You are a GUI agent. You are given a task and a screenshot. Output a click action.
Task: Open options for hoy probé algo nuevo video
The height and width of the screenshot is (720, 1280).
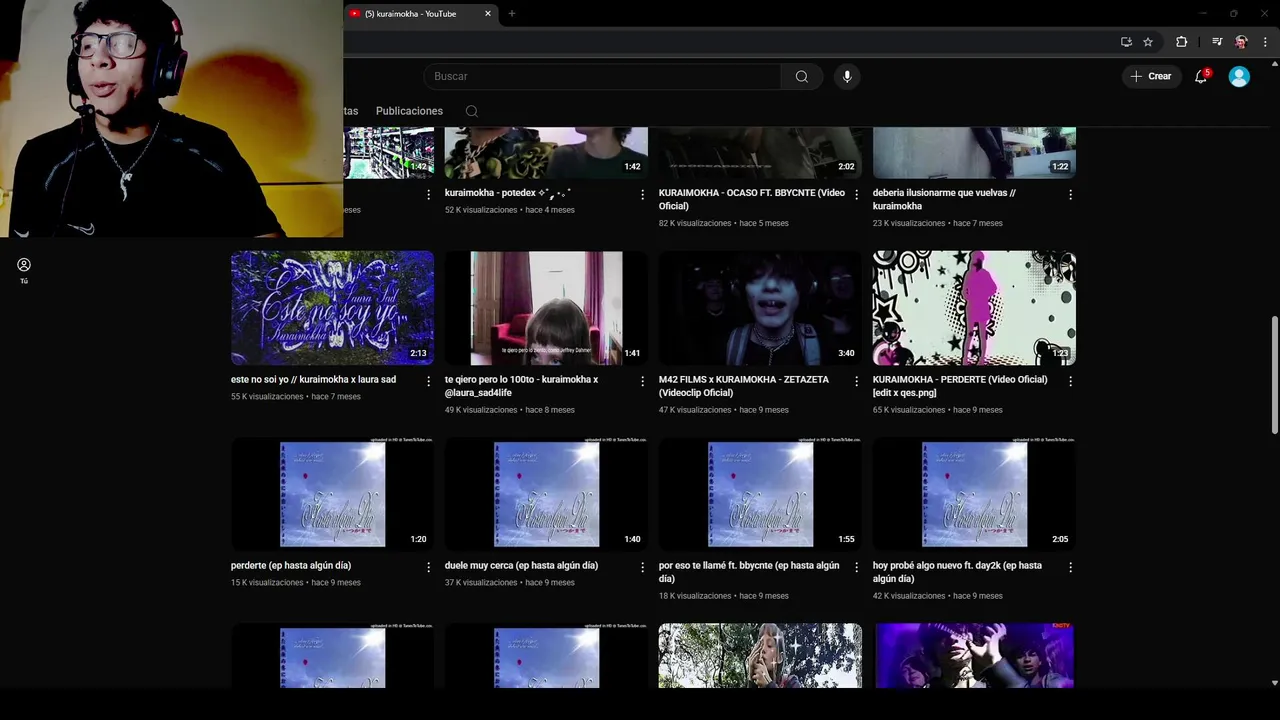(x=1071, y=567)
